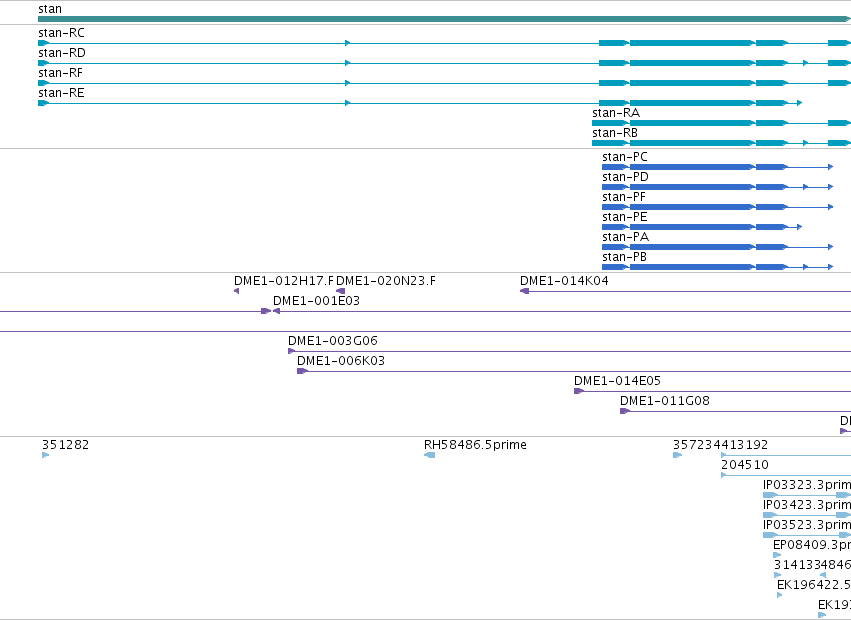Viewport: 851px width, 620px height.
Task: Click the large stan-PA protein coding block
Action: (692, 247)
